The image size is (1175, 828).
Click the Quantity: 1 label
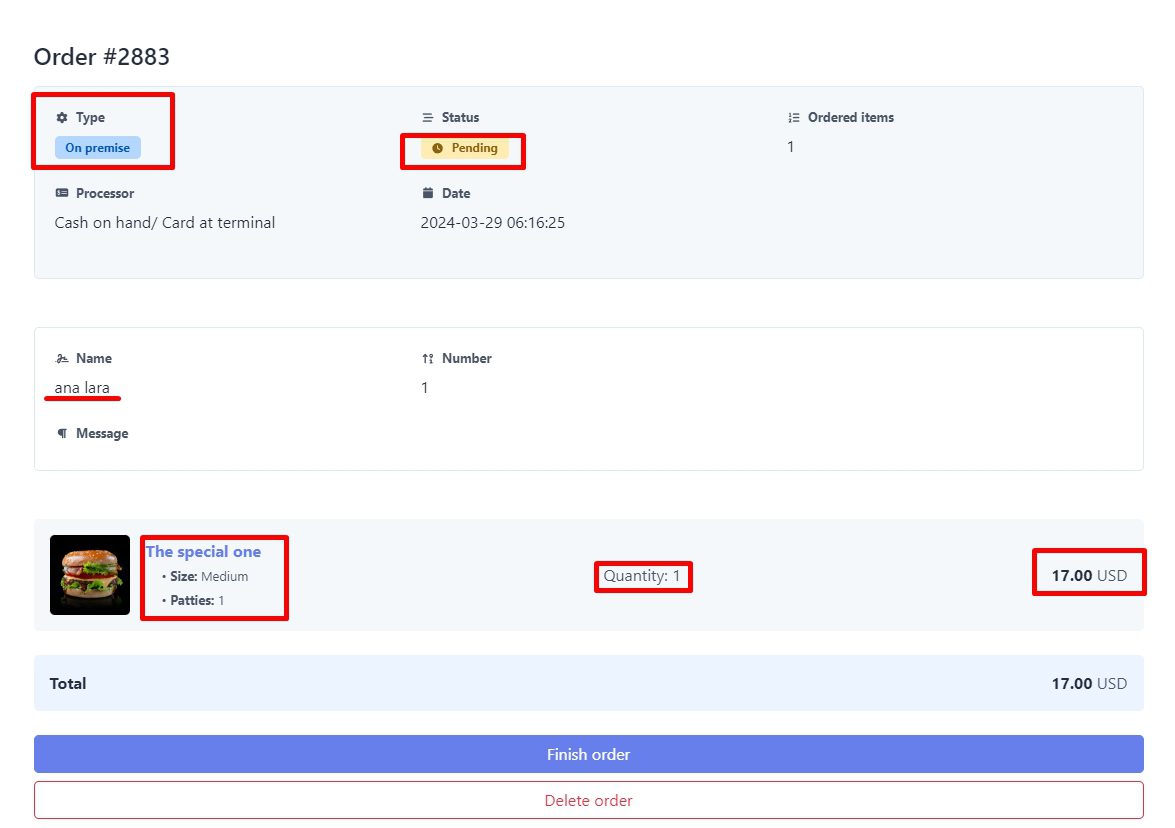642,576
